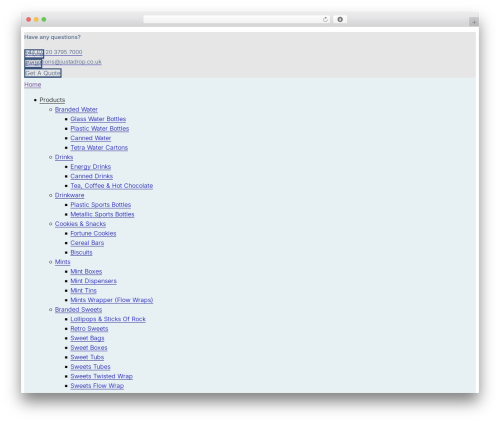
Task: Open the Biscuits link
Action: pos(81,253)
